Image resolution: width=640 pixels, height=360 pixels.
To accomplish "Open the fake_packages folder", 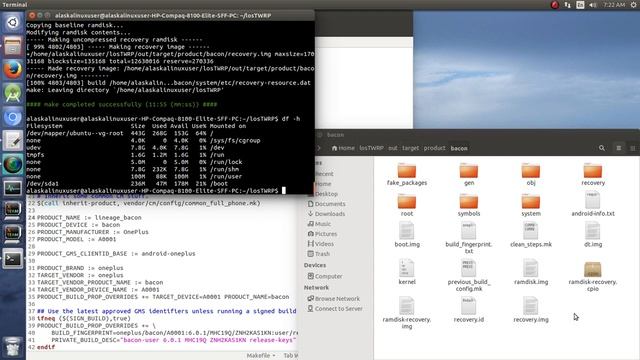I will click(x=407, y=174).
